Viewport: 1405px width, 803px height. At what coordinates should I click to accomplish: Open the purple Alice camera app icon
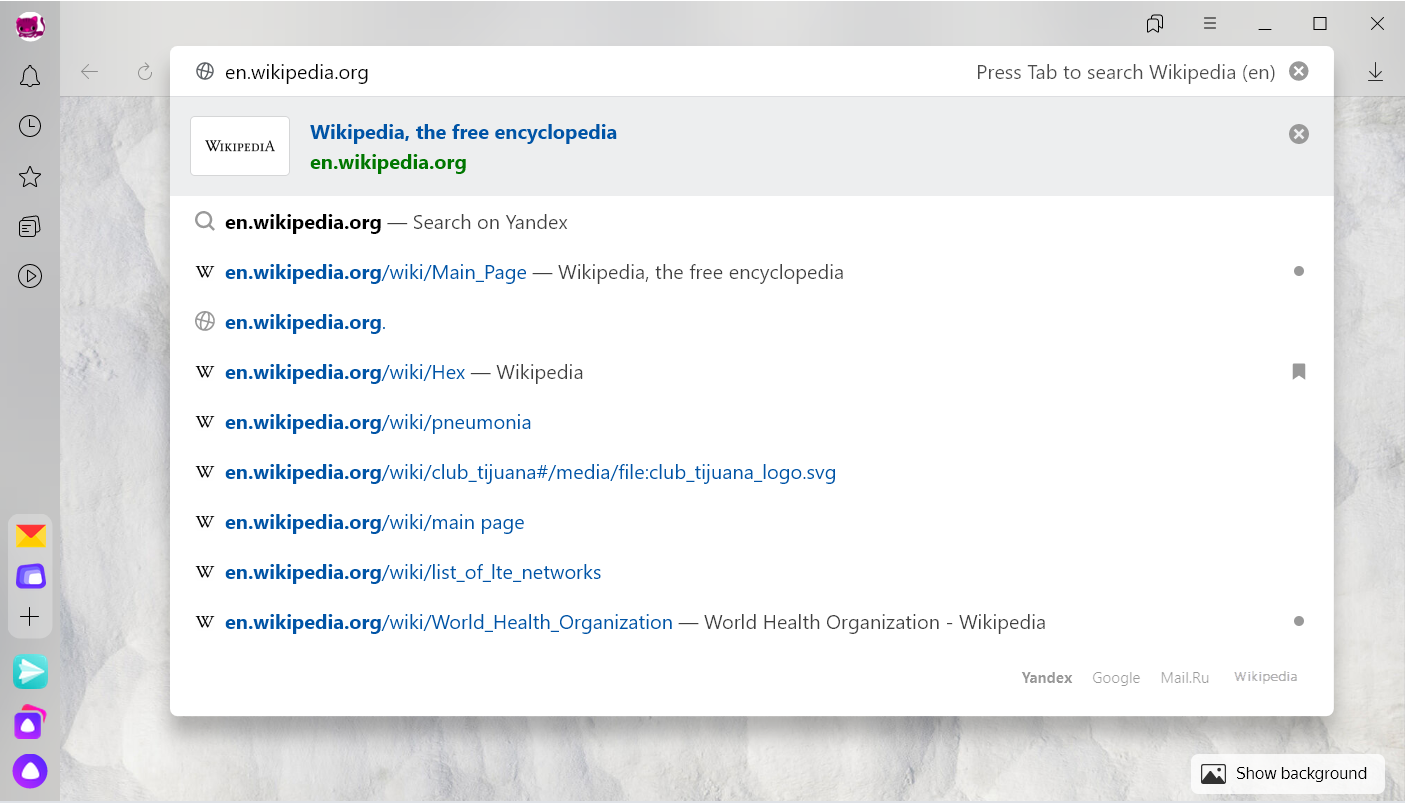coord(30,722)
